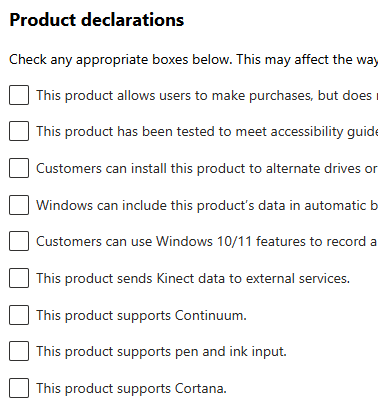Screen dimensions: 378x417
Task: Check the pen and ink input box
Action: pyautogui.click(x=19, y=351)
